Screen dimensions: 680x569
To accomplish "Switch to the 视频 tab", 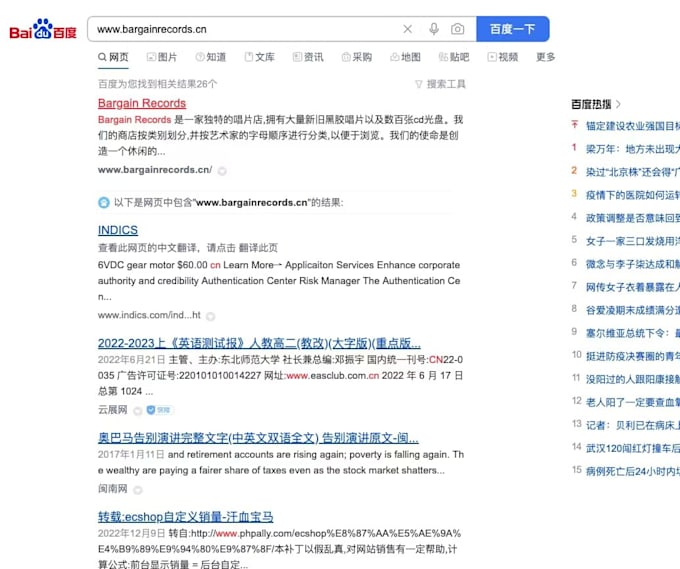I will (x=503, y=57).
